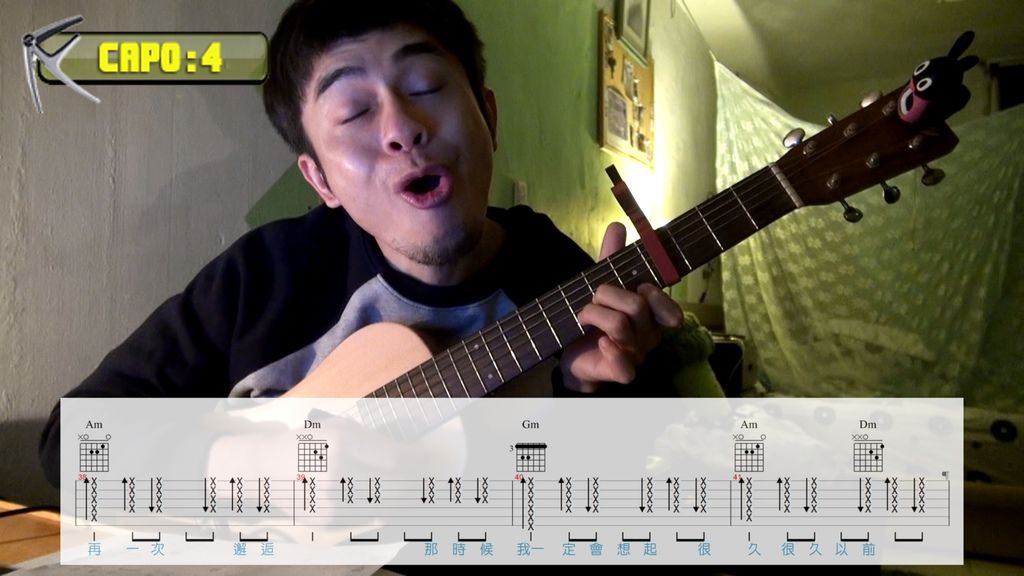This screenshot has height=576, width=1024.
Task: Select the Am chord diagram in measure 41
Action: click(x=749, y=453)
